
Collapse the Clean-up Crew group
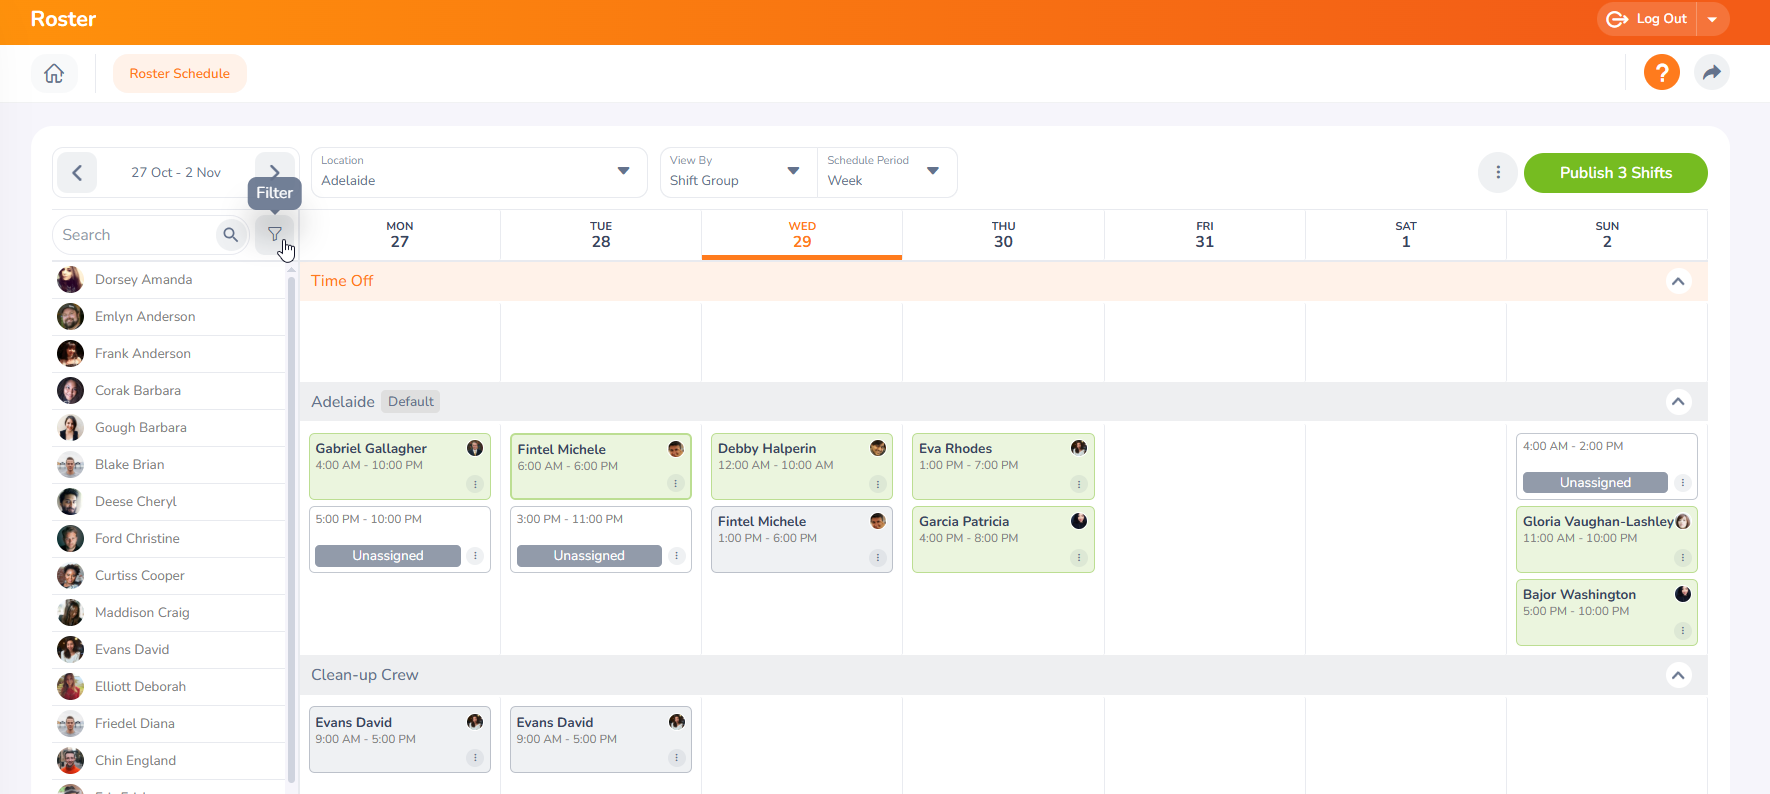coord(1677,675)
